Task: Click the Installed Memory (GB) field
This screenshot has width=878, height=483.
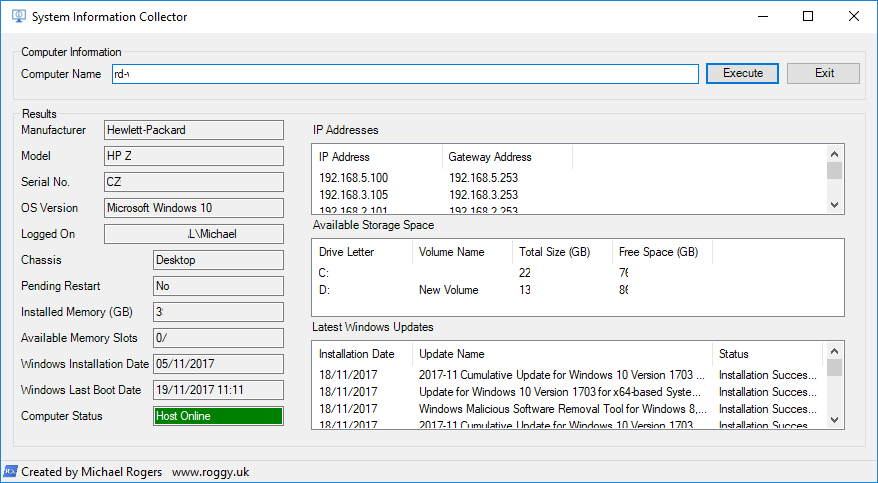Action: tap(218, 312)
